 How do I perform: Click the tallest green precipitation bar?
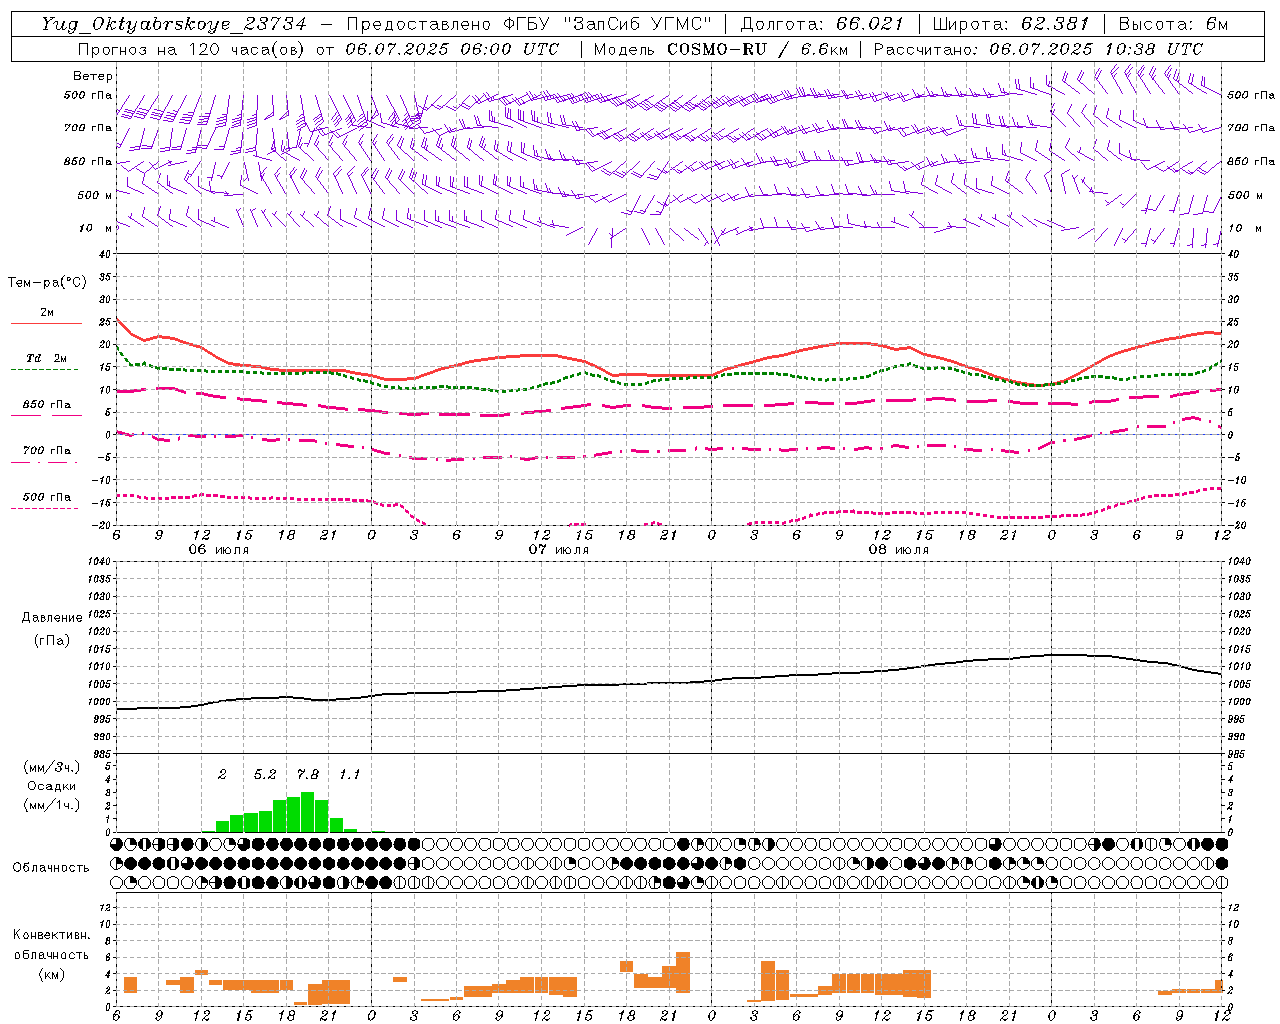308,812
